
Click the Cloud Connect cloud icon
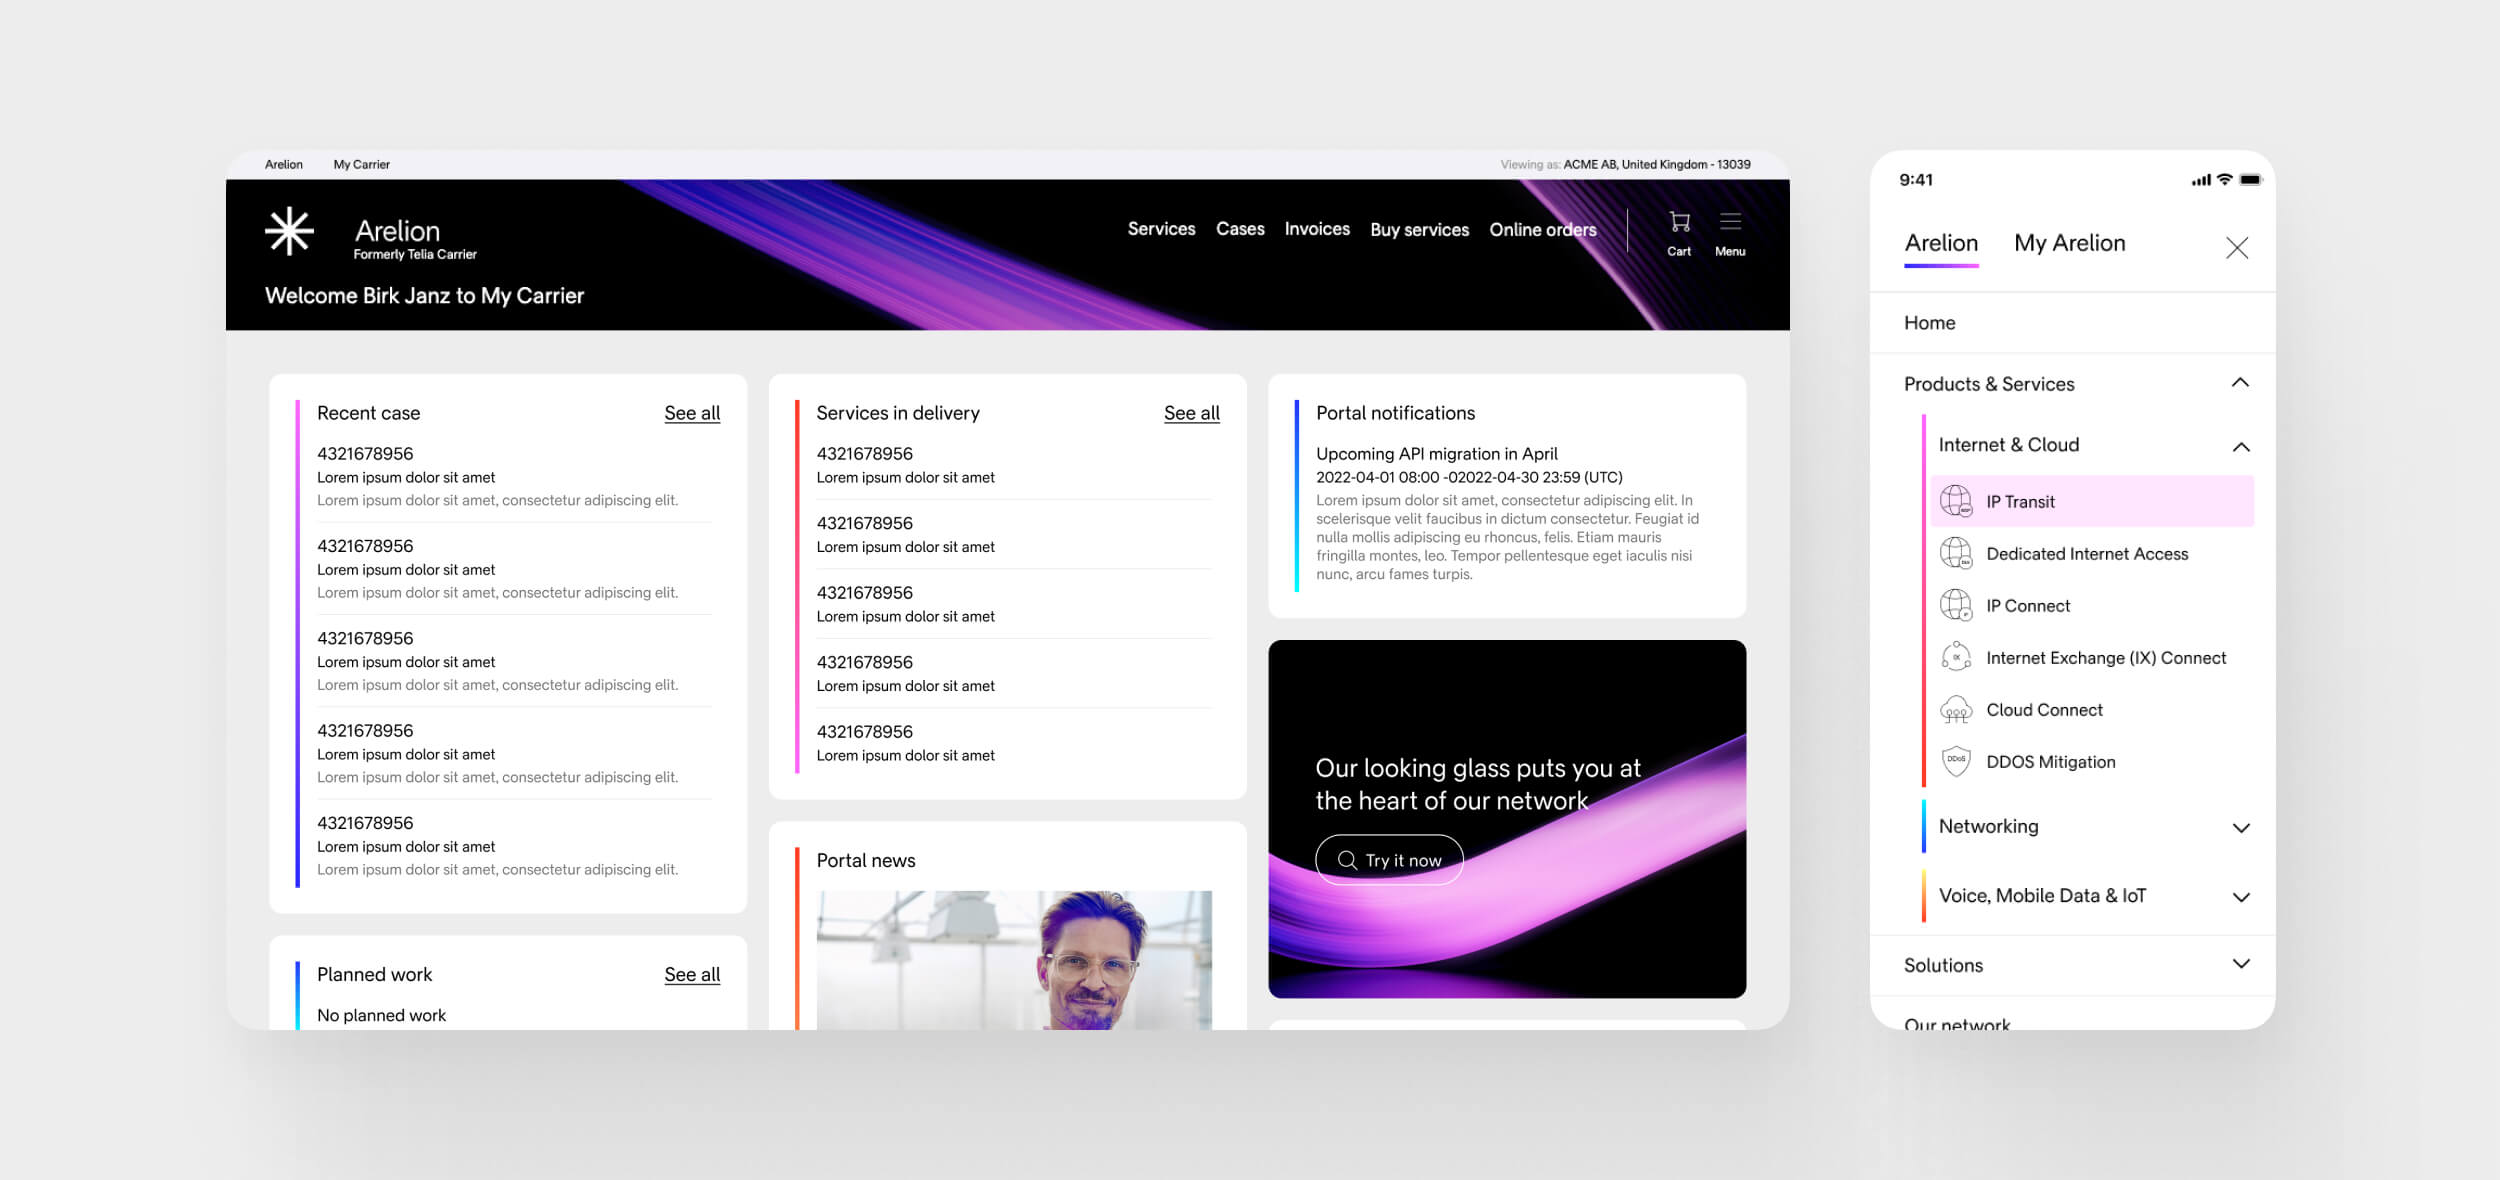pos(1956,710)
